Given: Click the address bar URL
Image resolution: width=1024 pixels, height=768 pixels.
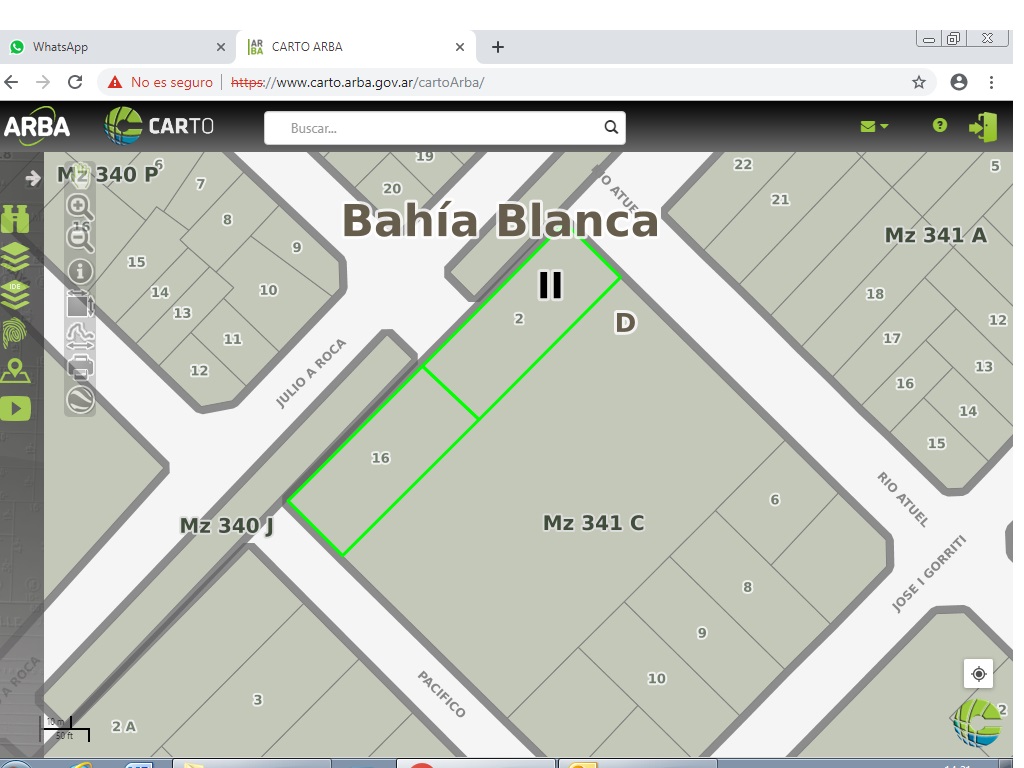Looking at the screenshot, I should (x=357, y=82).
